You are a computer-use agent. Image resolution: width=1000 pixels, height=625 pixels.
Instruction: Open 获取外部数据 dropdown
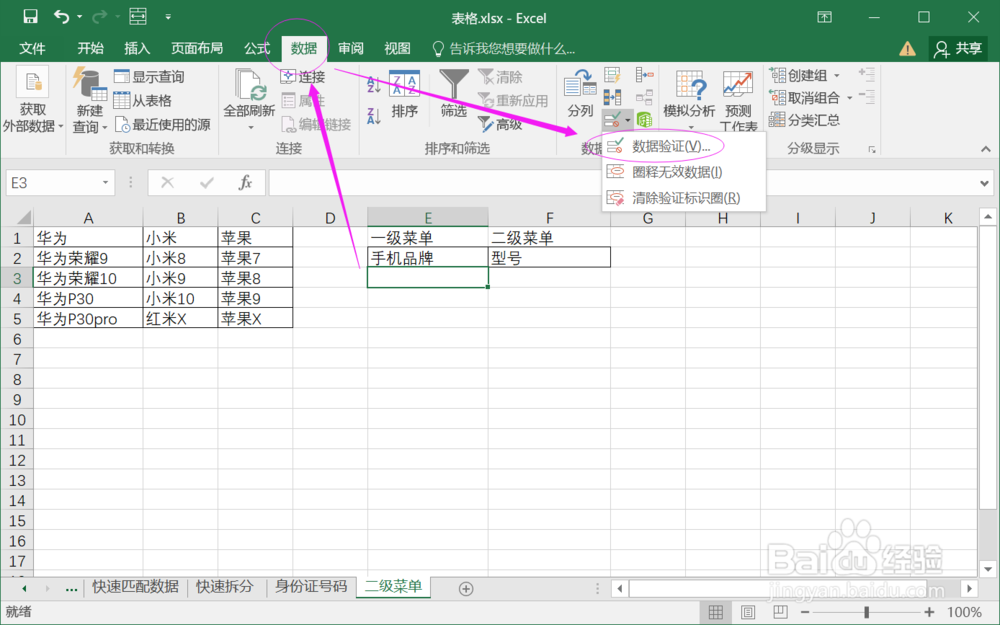click(33, 99)
